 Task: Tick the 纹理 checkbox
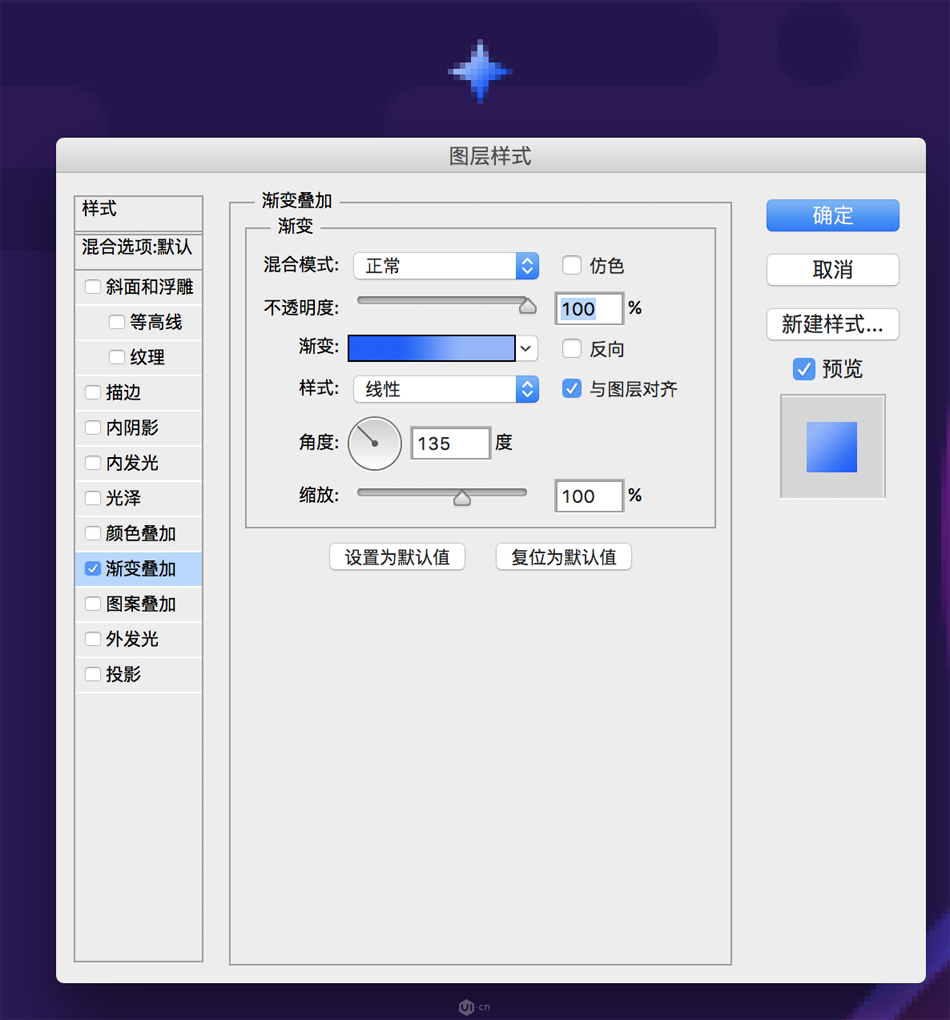pos(116,357)
